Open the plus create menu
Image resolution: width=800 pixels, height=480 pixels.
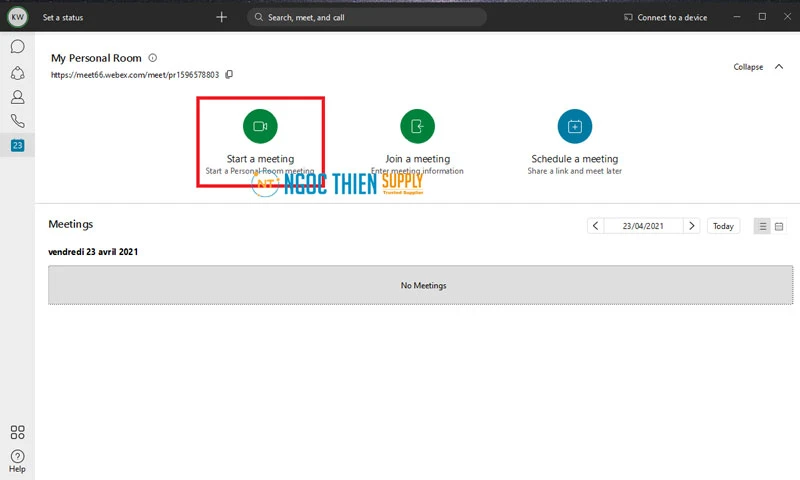point(221,17)
